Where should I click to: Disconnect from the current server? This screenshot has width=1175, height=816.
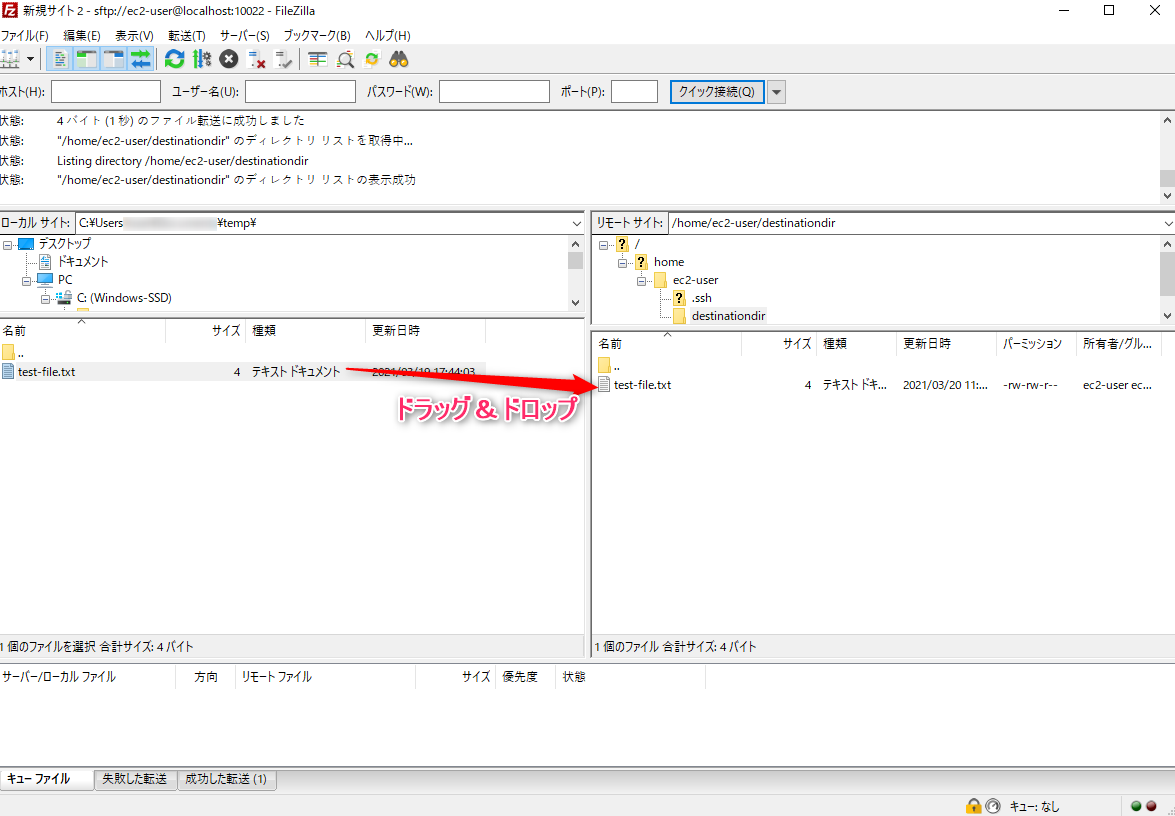point(256,59)
